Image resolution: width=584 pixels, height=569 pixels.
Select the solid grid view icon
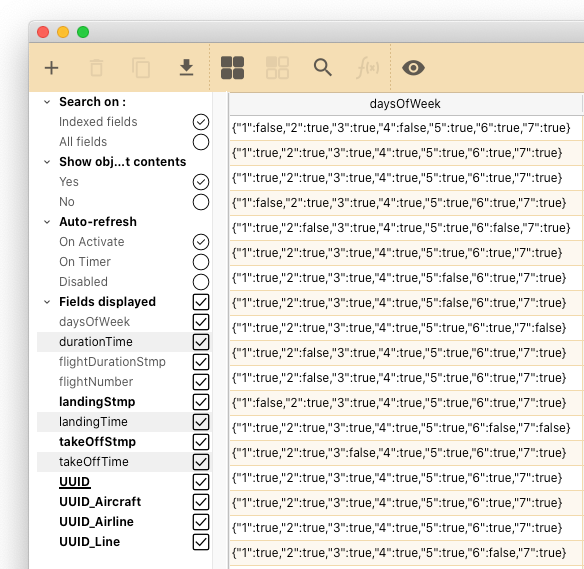[232, 68]
